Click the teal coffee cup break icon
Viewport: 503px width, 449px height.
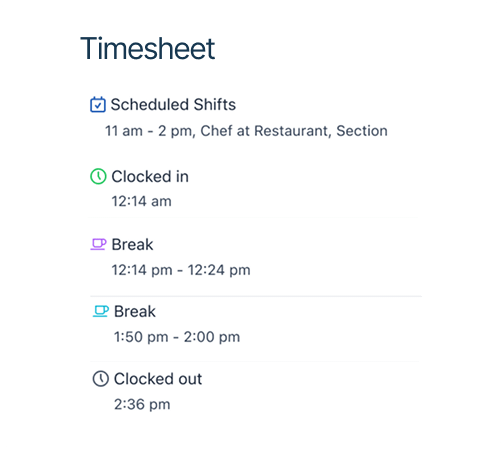click(x=101, y=311)
